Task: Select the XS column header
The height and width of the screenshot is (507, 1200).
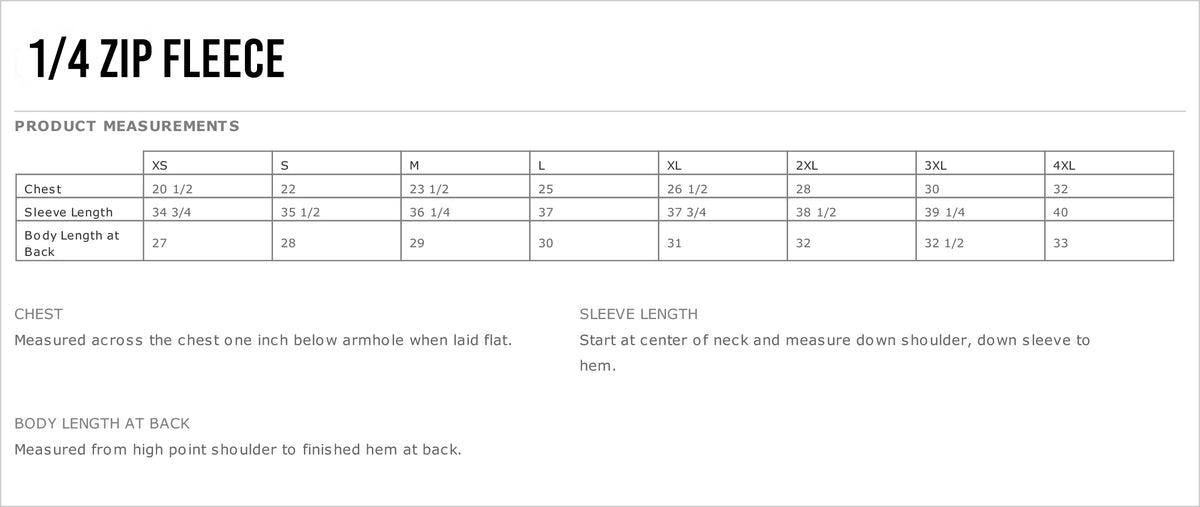Action: [160, 164]
